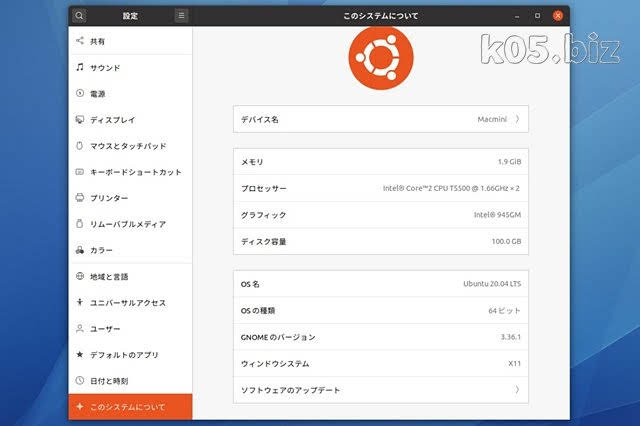The height and width of the screenshot is (426, 640).
Task: Click the GNOME のバージョン label
Action: point(278,337)
